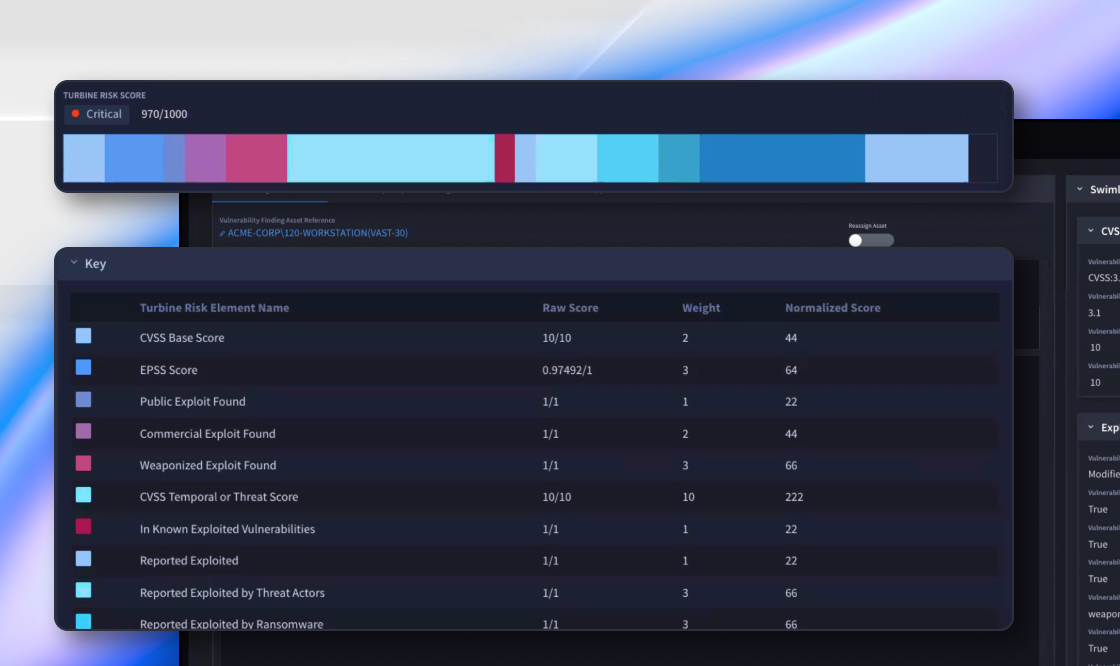Click the red Critical indicator dot
Viewport: 1120px width, 666px height.
click(x=74, y=114)
